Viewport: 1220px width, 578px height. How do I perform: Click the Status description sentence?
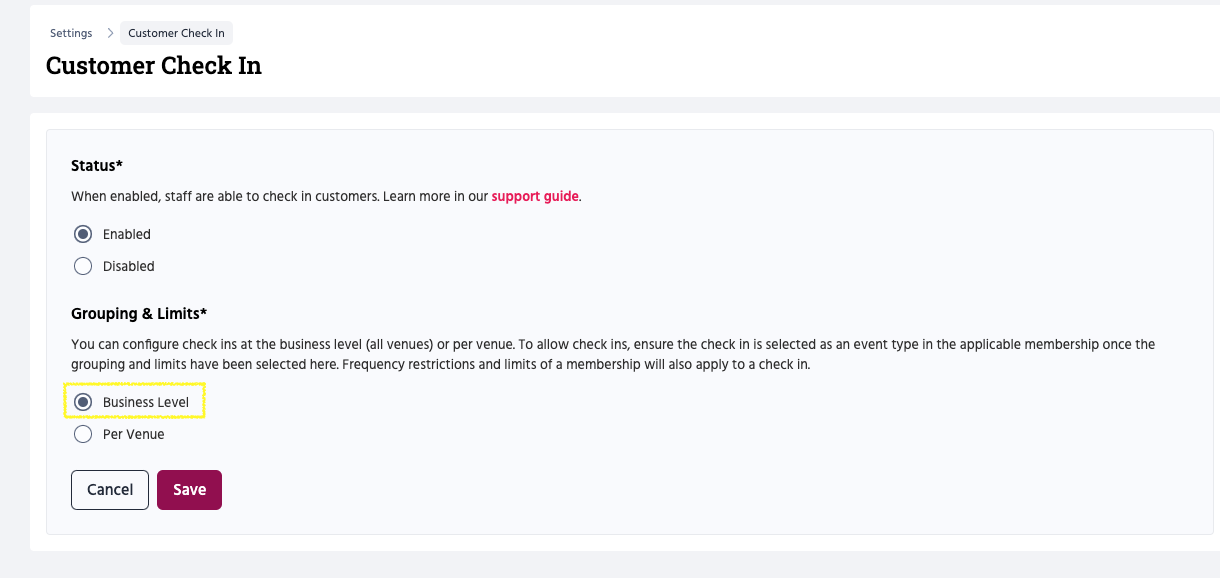coord(280,196)
